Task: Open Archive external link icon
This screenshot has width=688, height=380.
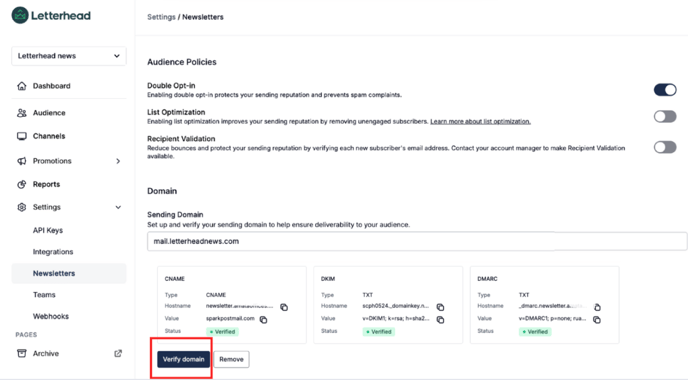Action: coord(118,353)
